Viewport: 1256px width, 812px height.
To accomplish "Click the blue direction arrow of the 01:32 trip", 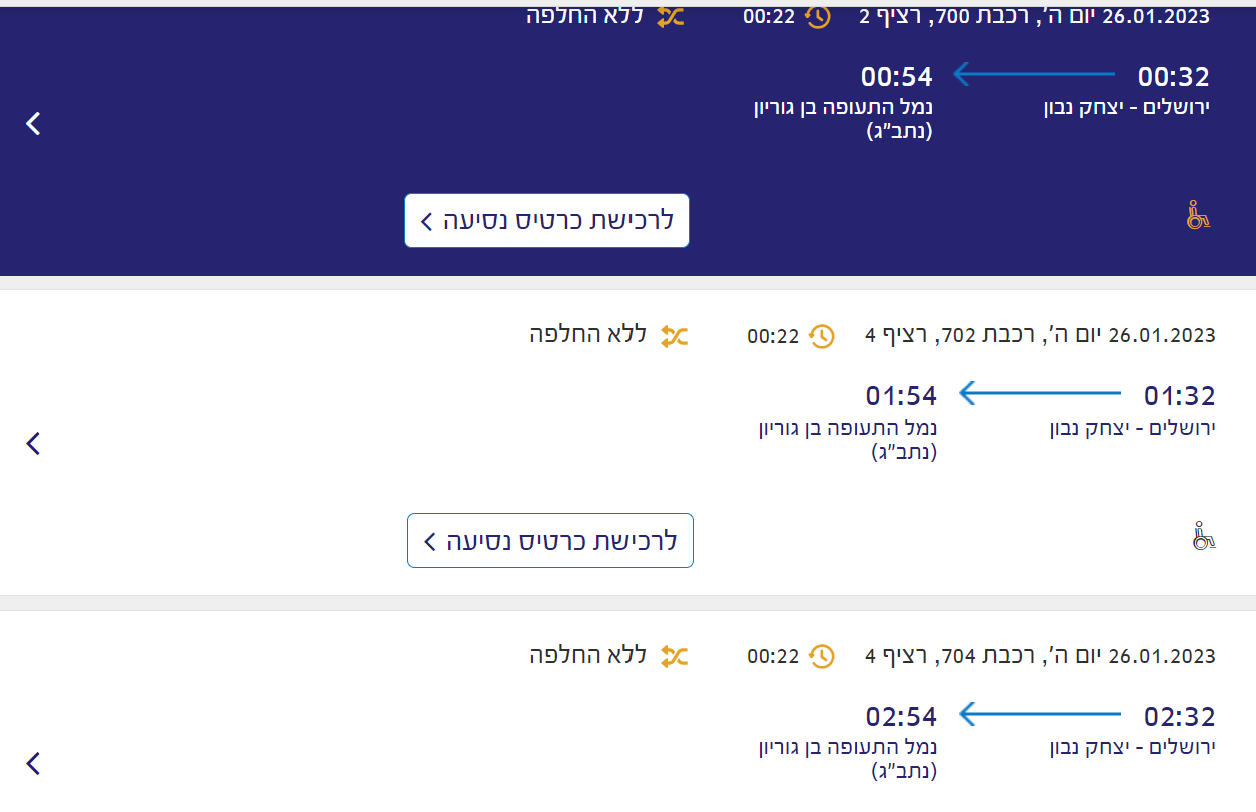I will pos(1040,394).
